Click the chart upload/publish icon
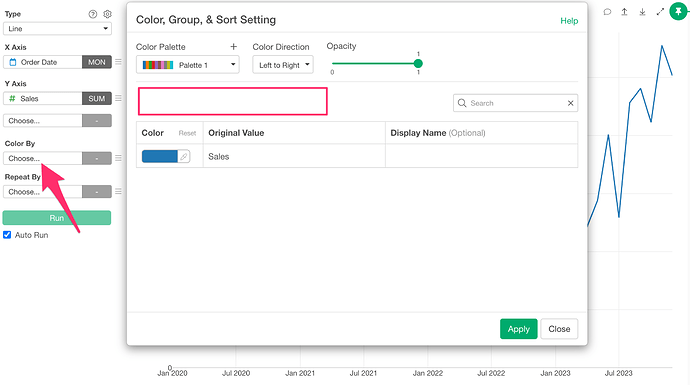This screenshot has height=385, width=690. [x=624, y=12]
